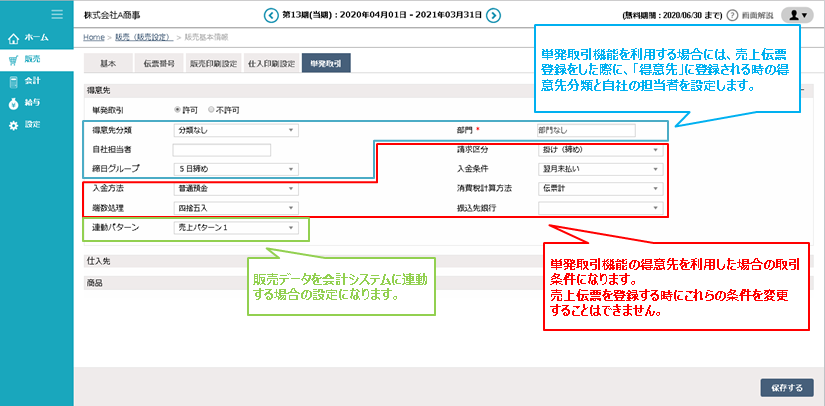The height and width of the screenshot is (406, 825).
Task: Click the home icon in the sidebar
Action: (x=14, y=38)
